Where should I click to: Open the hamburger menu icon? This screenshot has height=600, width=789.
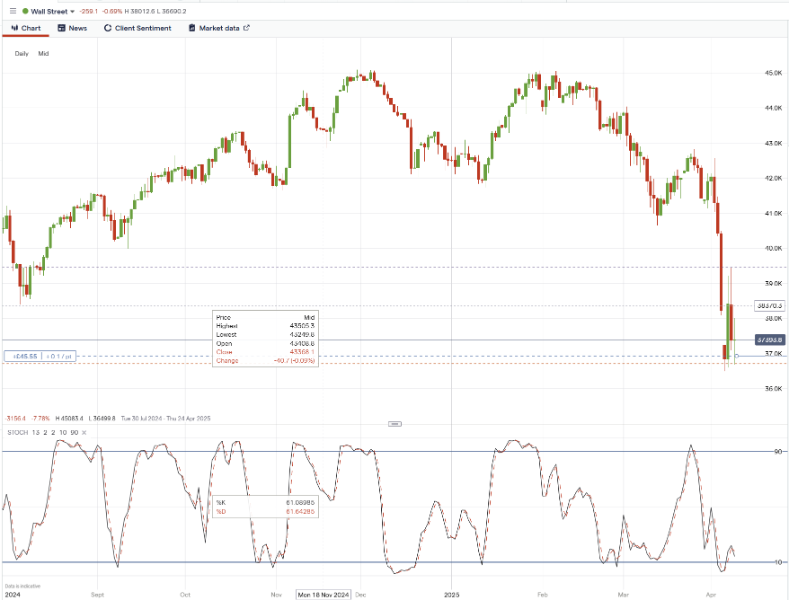click(12, 11)
